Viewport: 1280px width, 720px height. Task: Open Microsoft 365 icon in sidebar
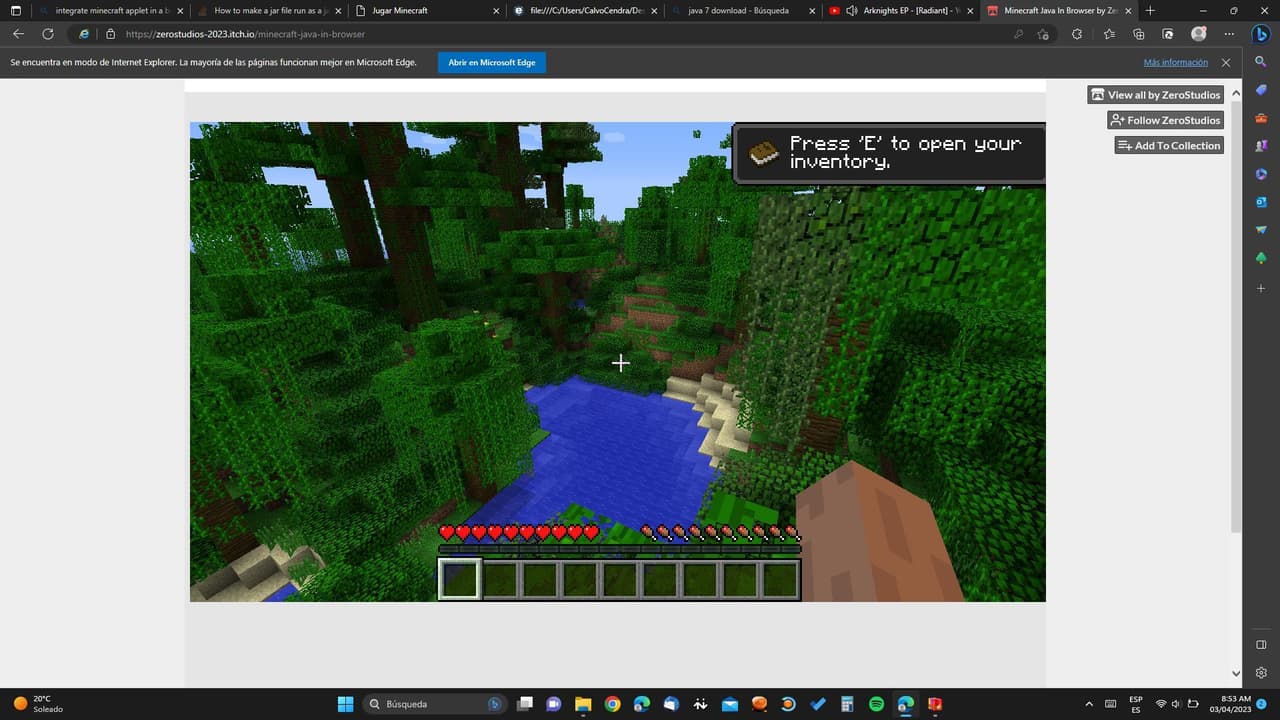click(1261, 174)
